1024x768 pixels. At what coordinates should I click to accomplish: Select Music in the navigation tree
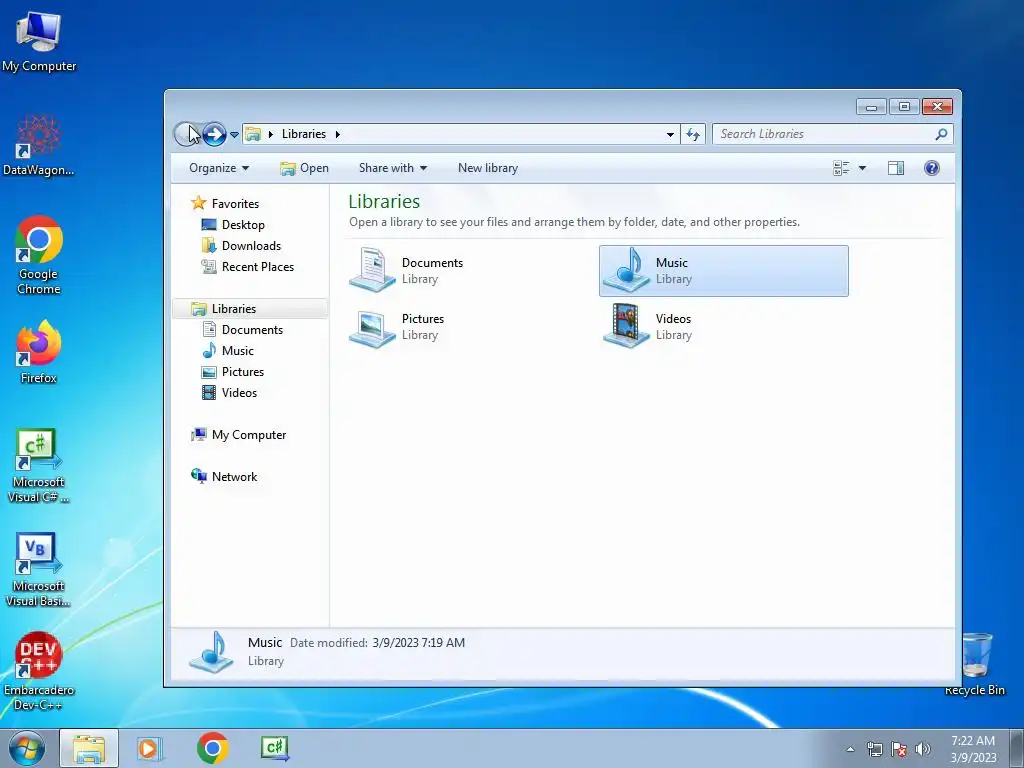(227, 351)
